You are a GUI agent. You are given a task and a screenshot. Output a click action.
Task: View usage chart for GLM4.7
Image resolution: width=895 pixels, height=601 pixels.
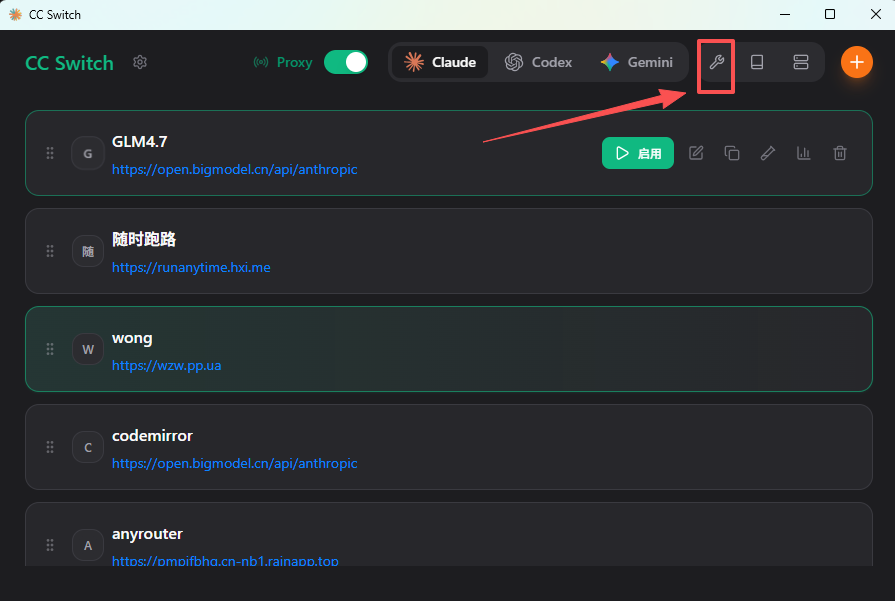tap(804, 153)
